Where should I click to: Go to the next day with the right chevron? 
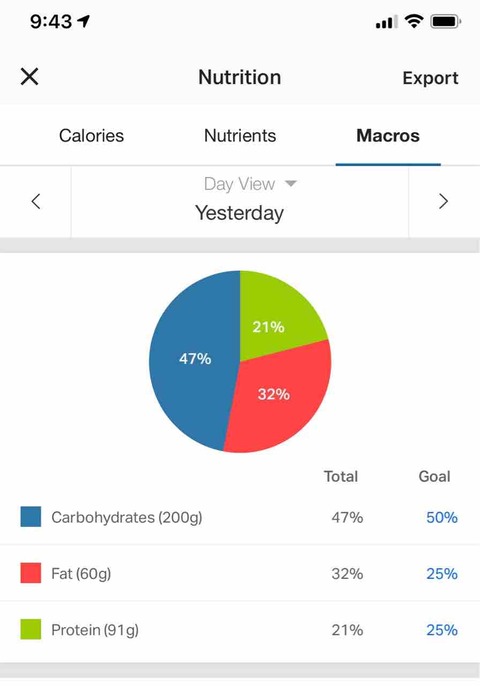(443, 201)
